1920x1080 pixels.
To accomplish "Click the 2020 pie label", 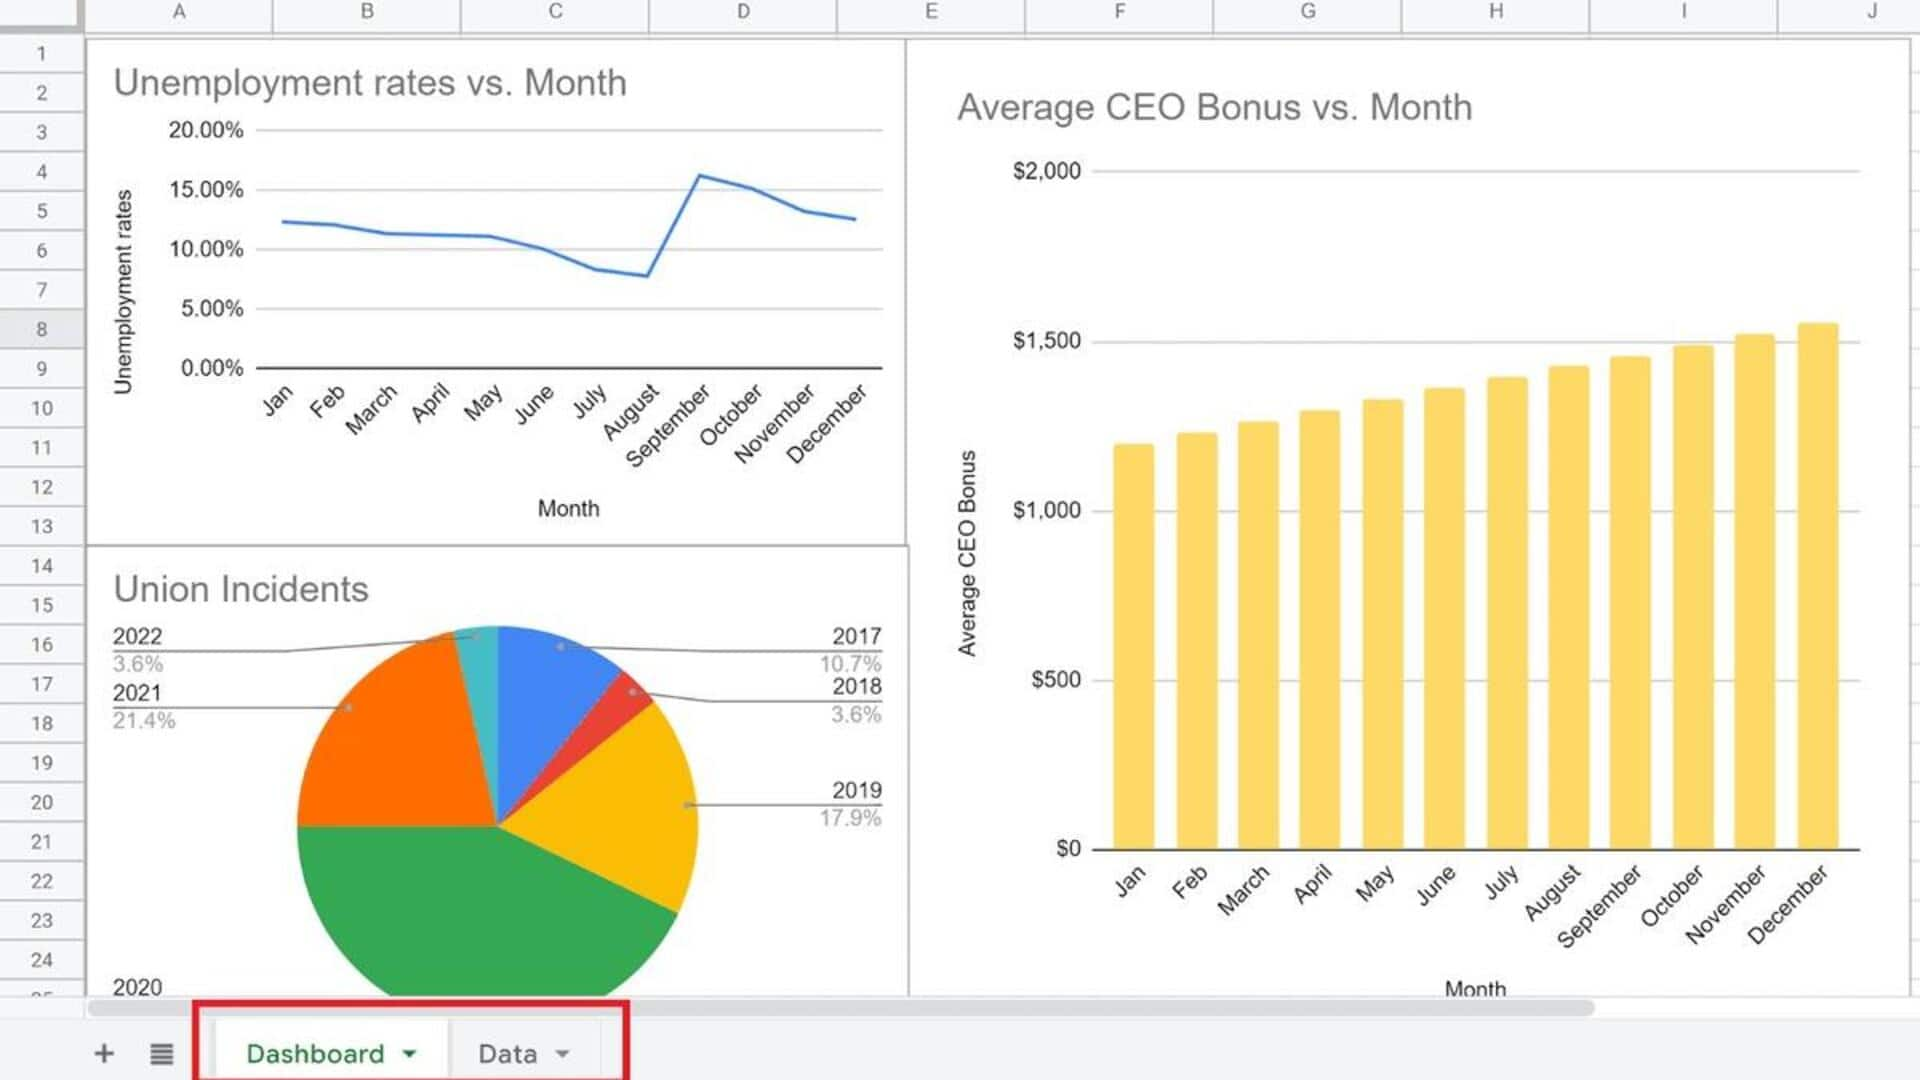I will 137,987.
